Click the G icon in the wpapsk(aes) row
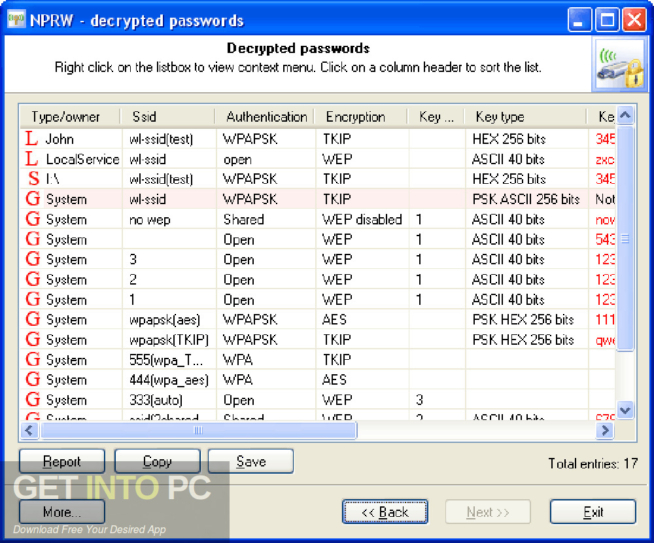 point(33,319)
